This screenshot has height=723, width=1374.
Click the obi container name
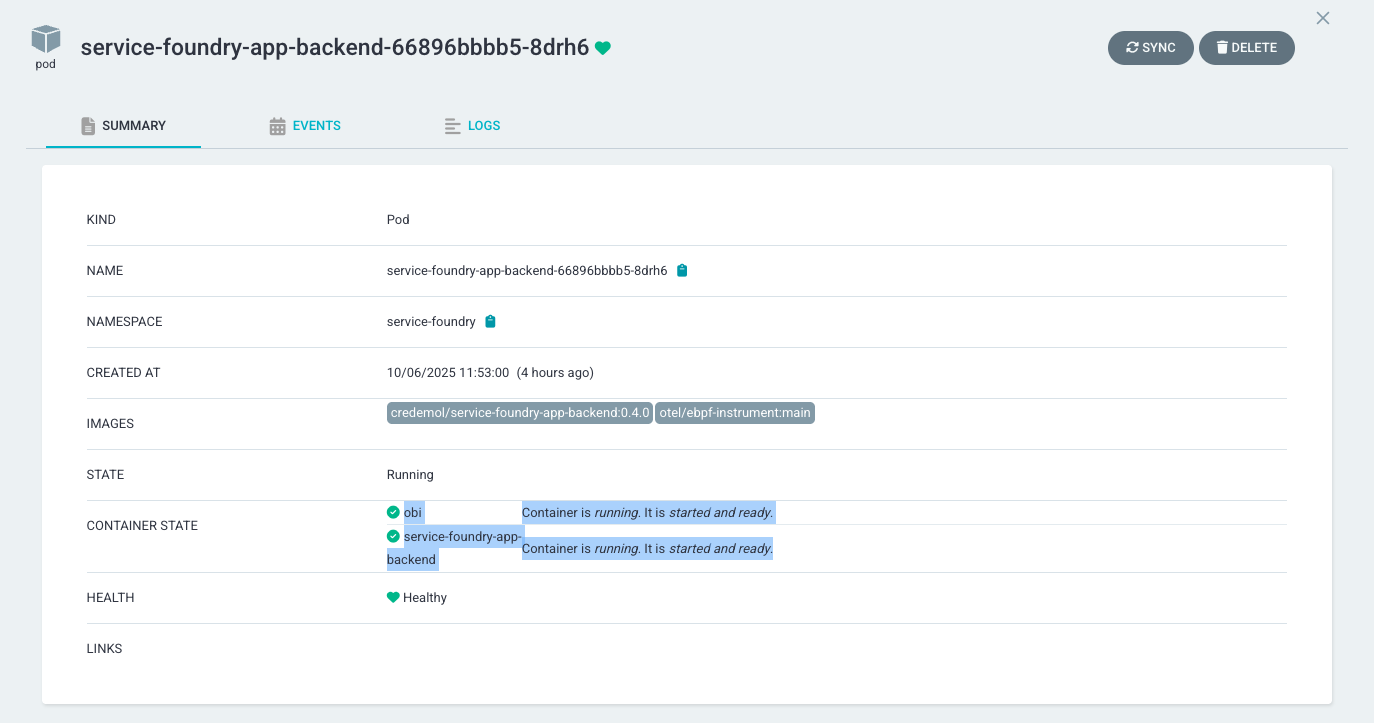[x=413, y=512]
